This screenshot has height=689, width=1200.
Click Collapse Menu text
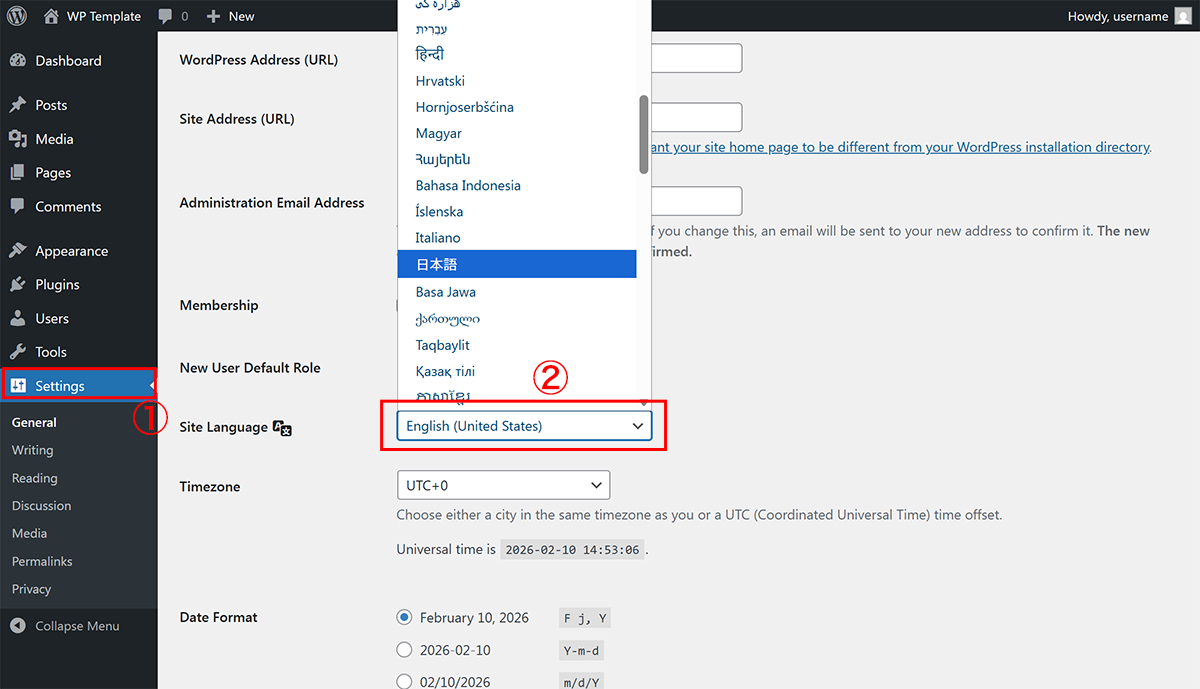[x=77, y=626]
